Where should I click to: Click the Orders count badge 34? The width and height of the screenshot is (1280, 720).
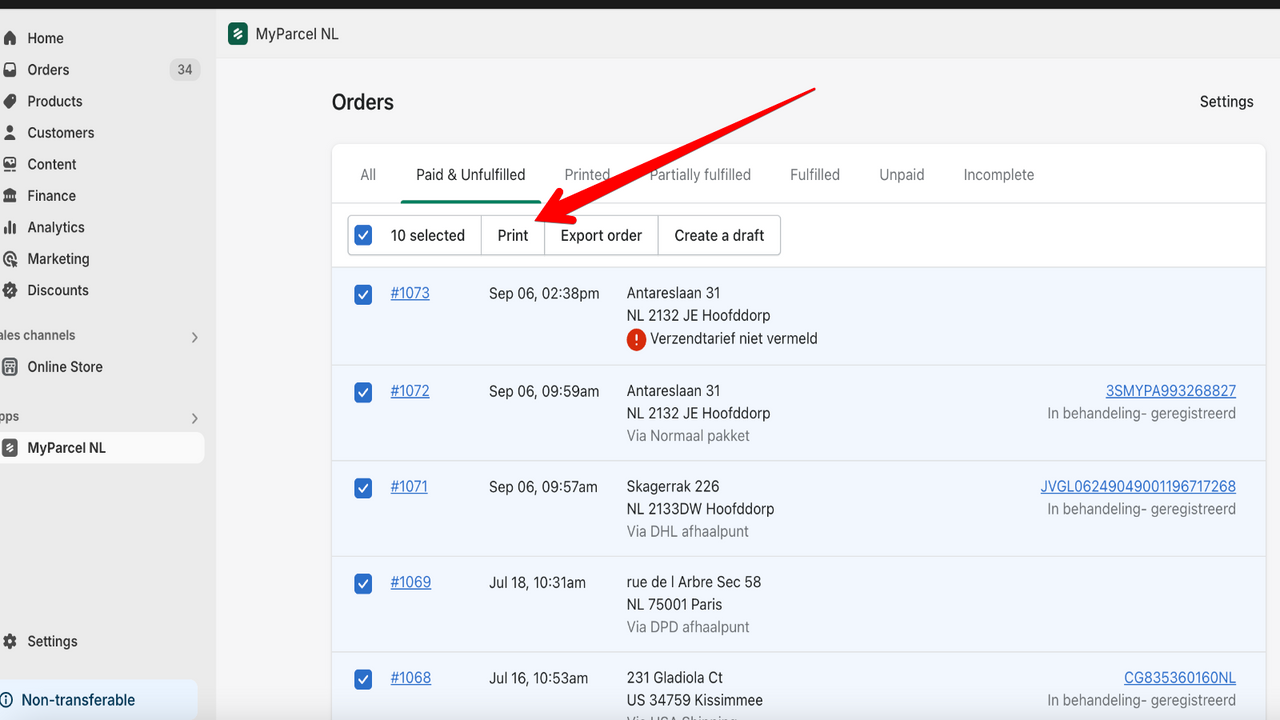(x=185, y=70)
